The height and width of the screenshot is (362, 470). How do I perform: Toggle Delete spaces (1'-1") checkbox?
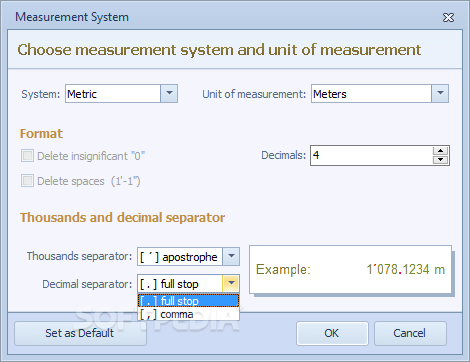point(27,181)
